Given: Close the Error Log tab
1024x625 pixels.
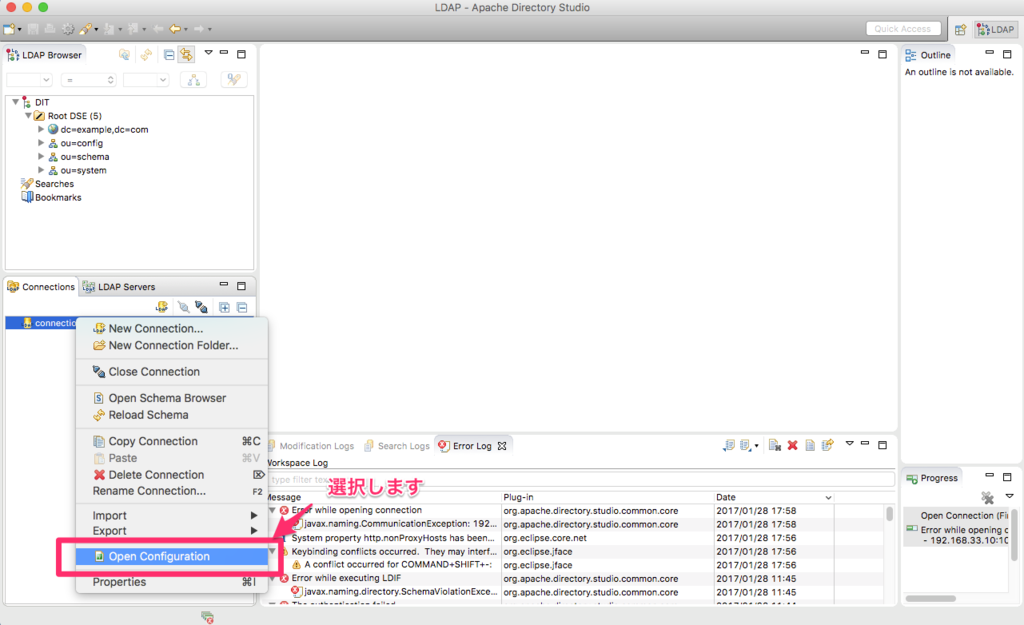Looking at the screenshot, I should pos(502,446).
